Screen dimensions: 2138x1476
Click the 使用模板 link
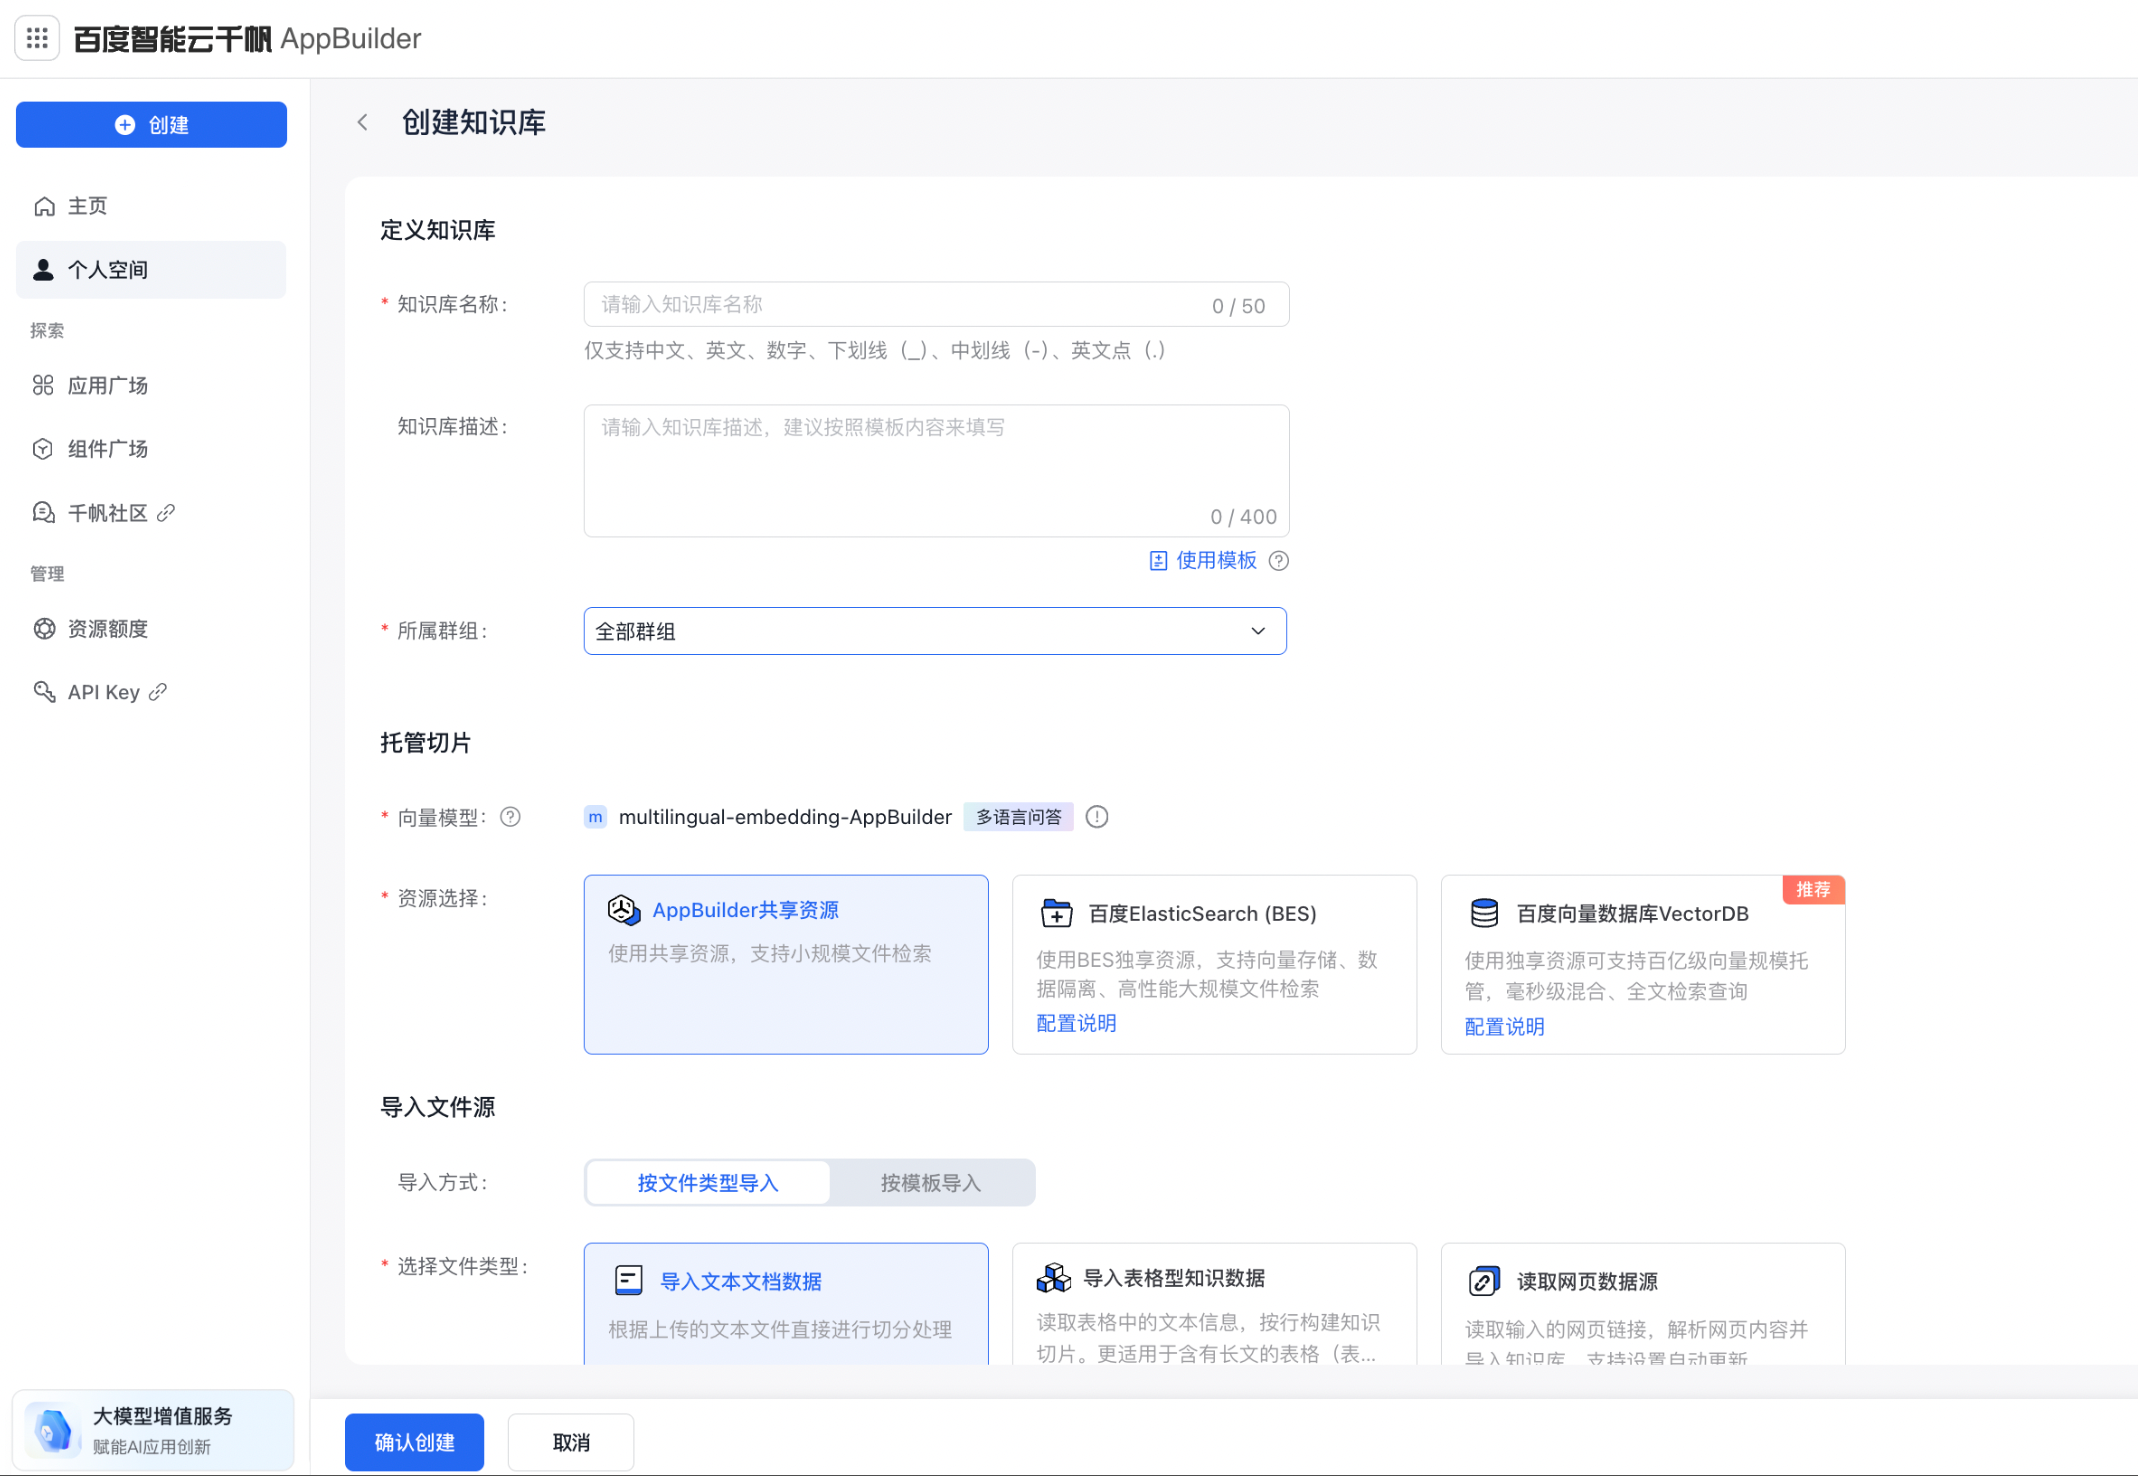click(x=1216, y=561)
